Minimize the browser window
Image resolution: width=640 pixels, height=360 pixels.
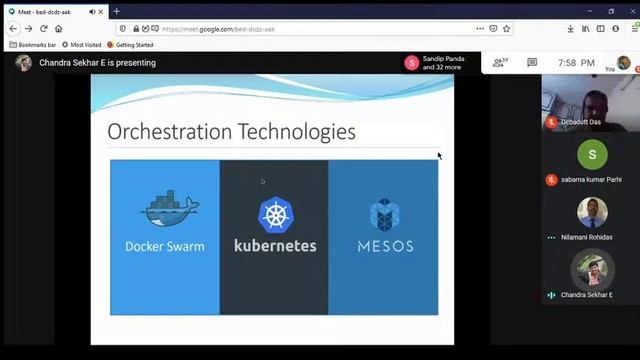point(590,11)
